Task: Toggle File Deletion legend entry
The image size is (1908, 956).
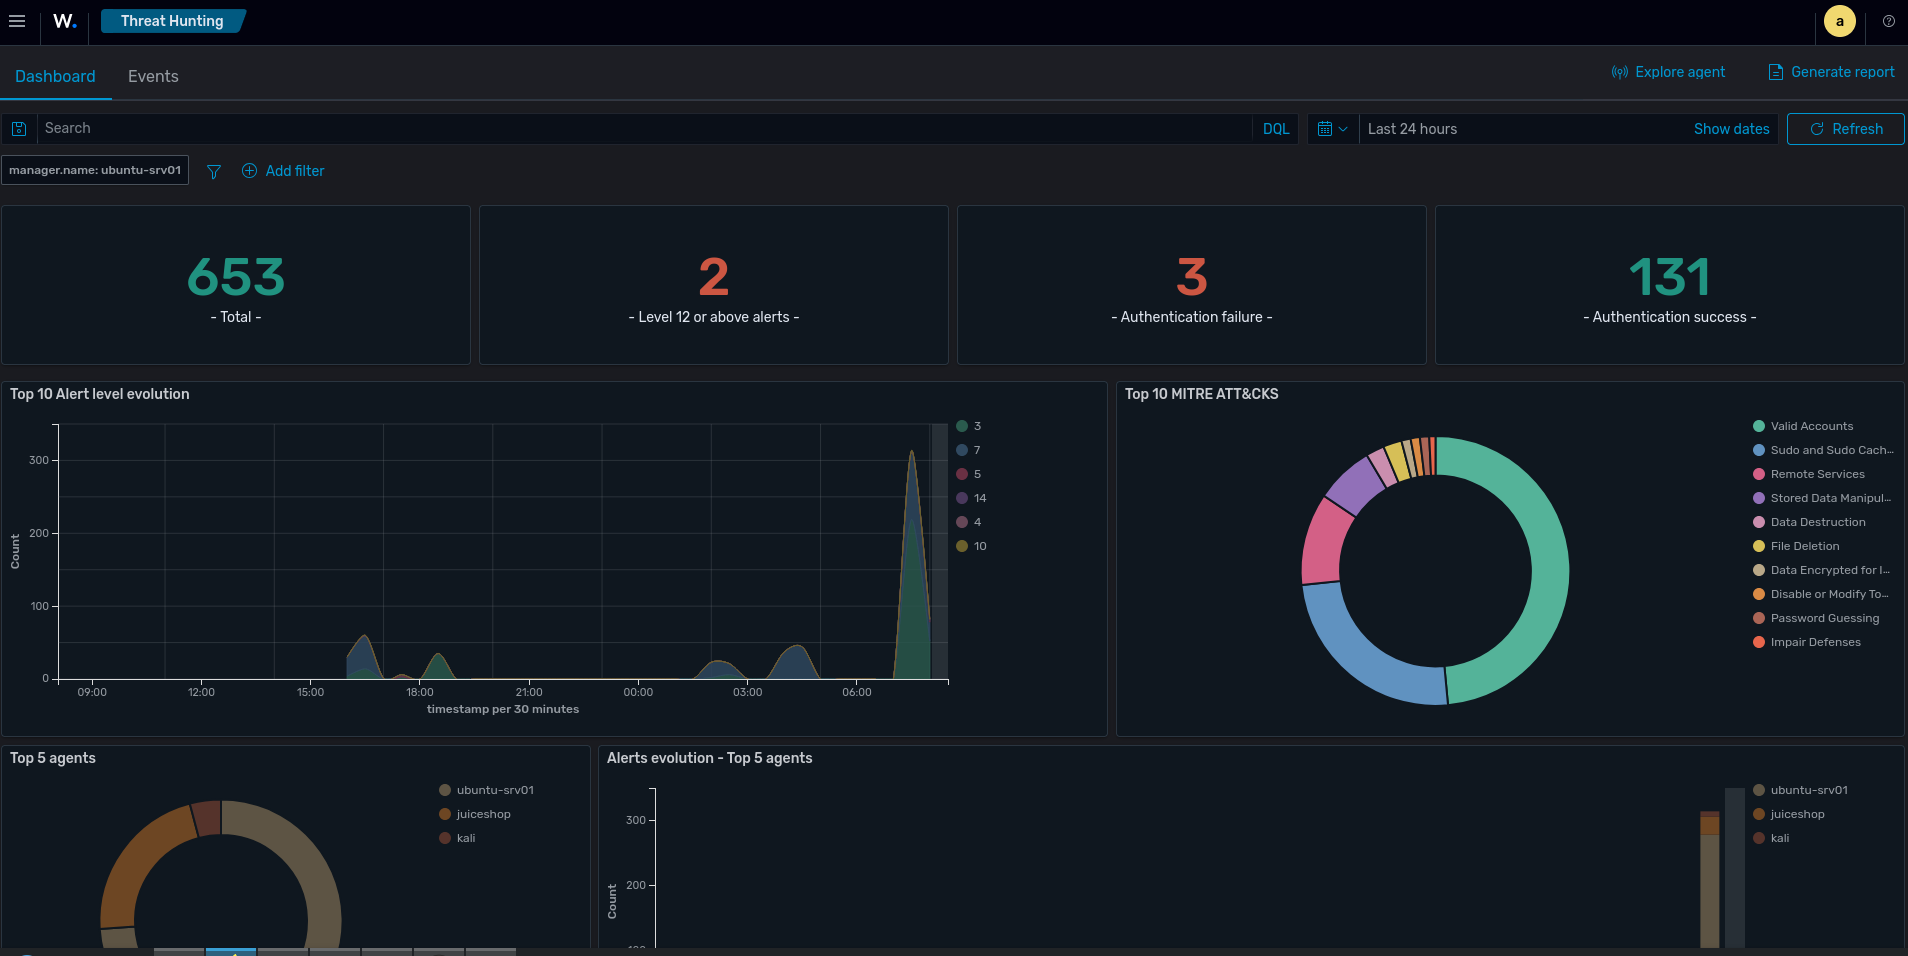Action: click(1796, 546)
